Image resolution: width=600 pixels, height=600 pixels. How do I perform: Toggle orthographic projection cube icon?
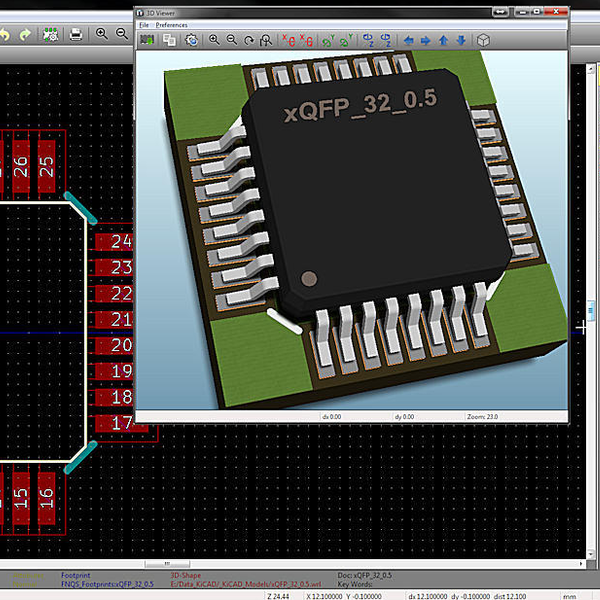pyautogui.click(x=482, y=40)
